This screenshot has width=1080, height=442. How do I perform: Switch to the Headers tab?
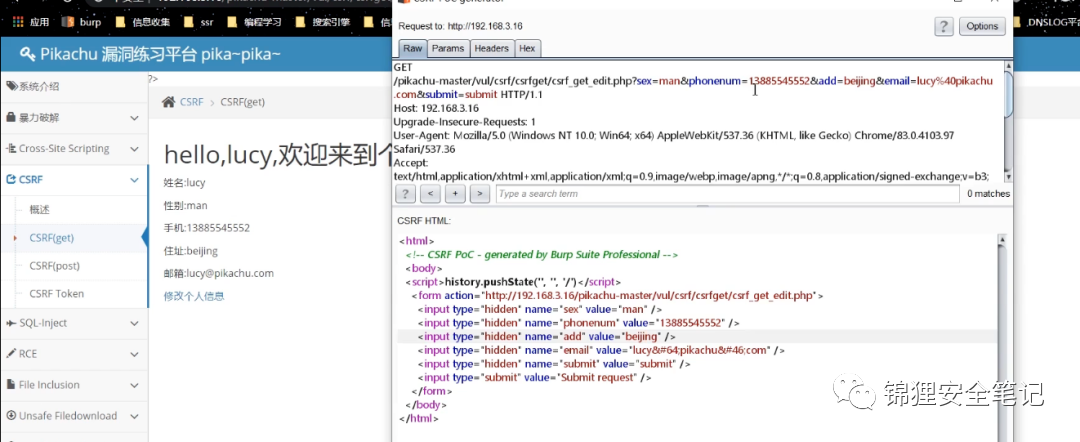pos(491,48)
